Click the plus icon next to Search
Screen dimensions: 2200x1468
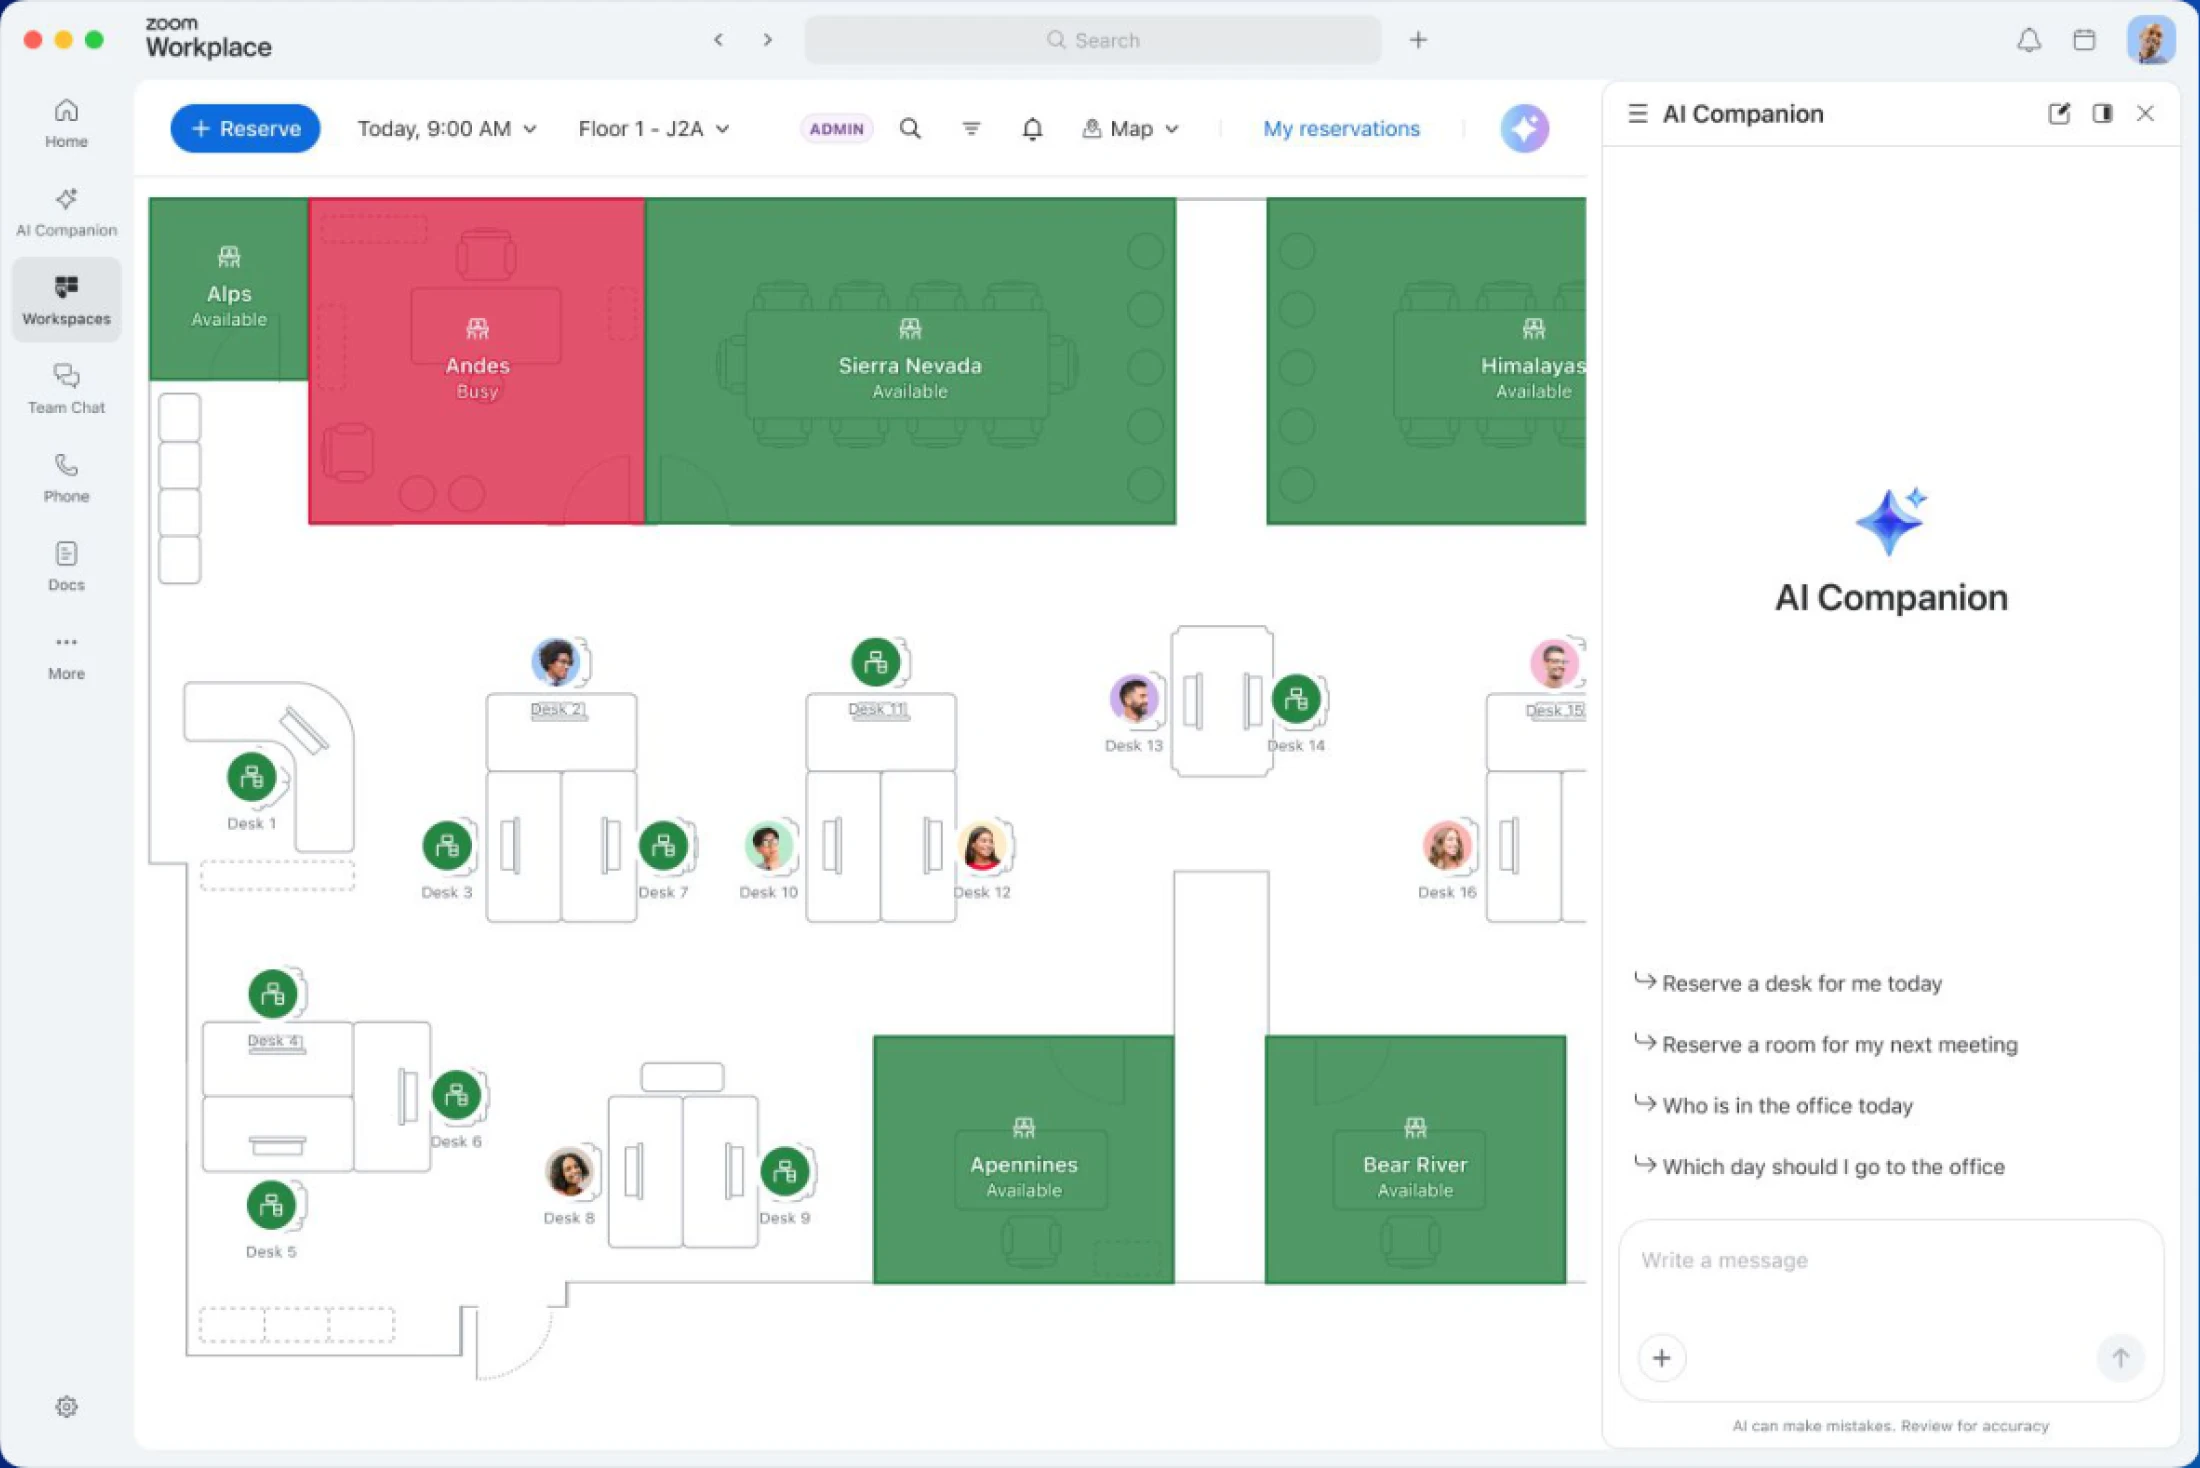click(x=1418, y=40)
